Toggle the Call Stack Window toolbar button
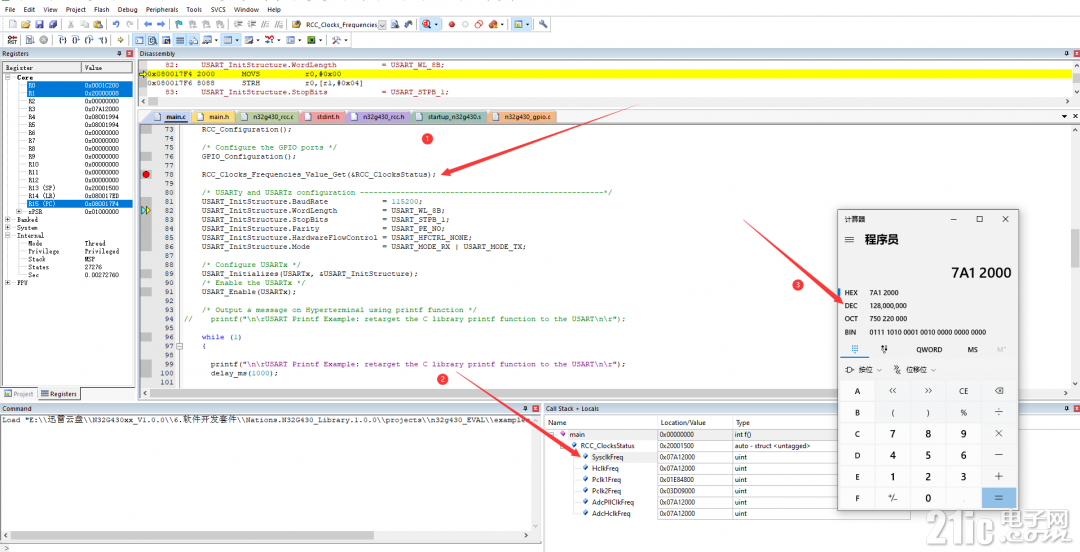This screenshot has height=552, width=1080. 193,40
